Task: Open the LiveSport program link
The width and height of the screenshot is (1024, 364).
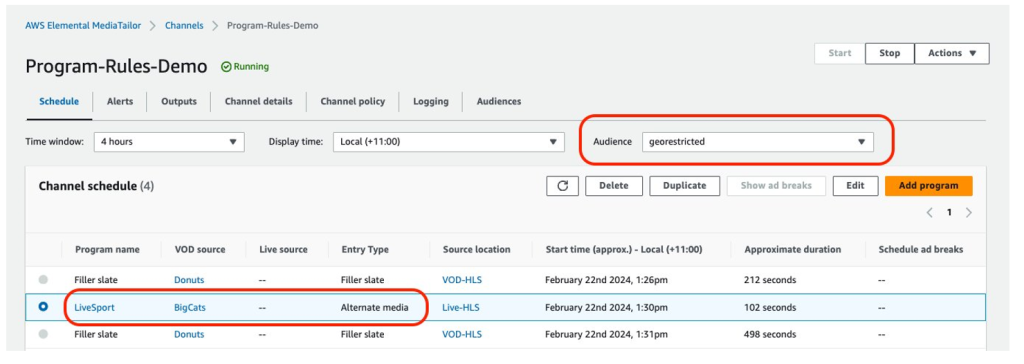Action: [x=95, y=307]
